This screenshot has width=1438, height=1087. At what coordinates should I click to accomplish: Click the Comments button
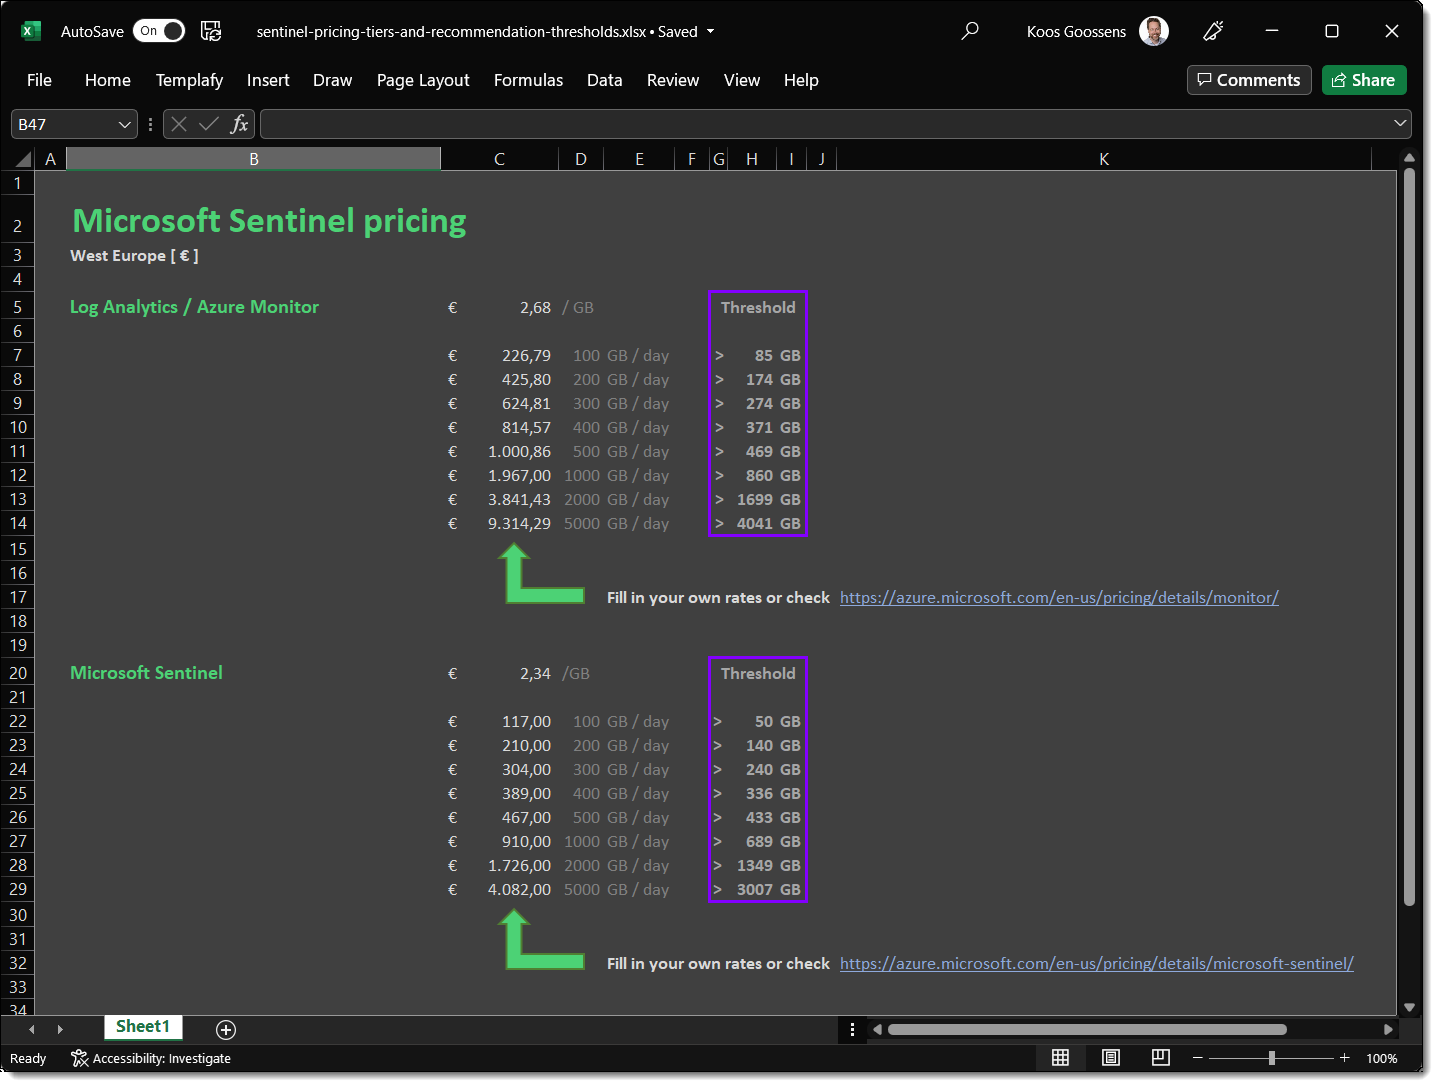tap(1249, 80)
